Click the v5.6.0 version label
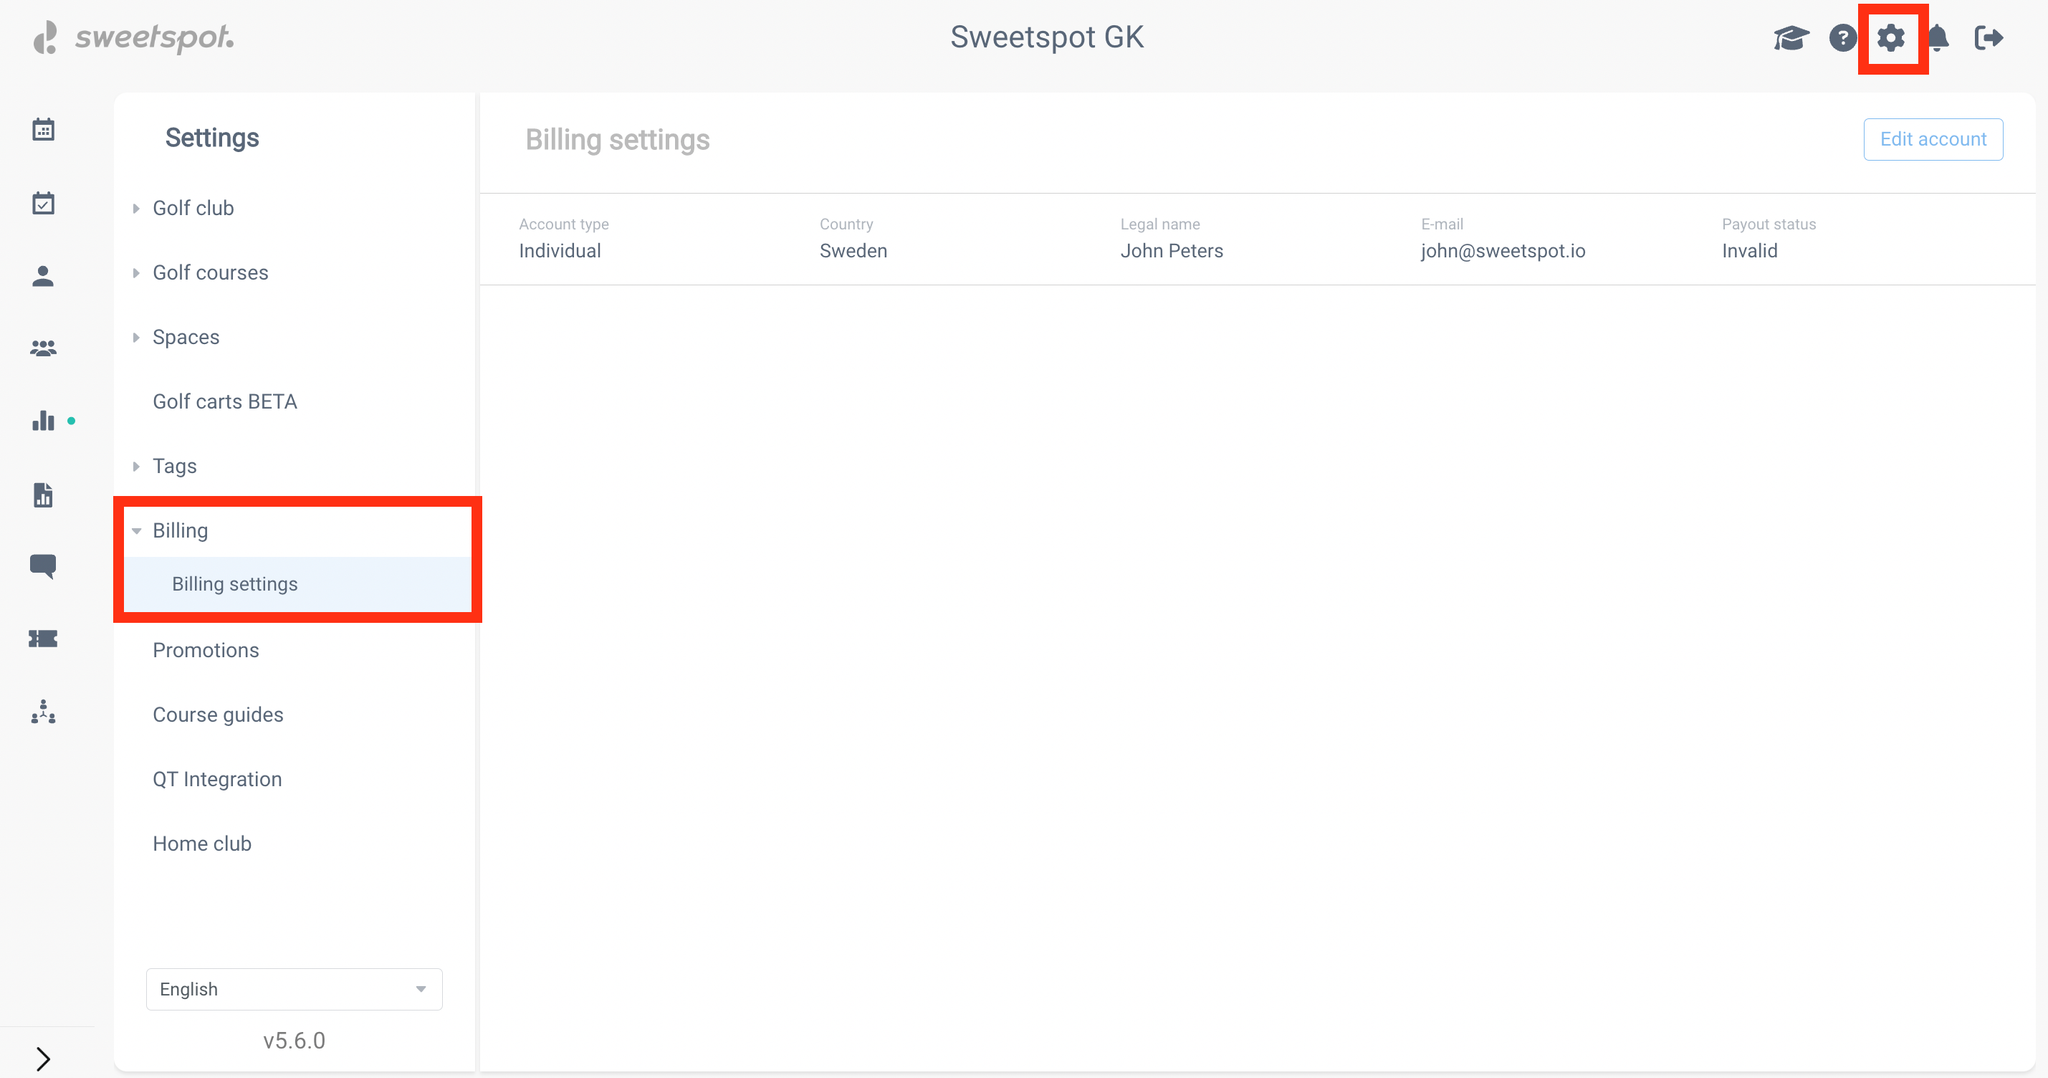Image resolution: width=2048 pixels, height=1078 pixels. click(294, 1041)
